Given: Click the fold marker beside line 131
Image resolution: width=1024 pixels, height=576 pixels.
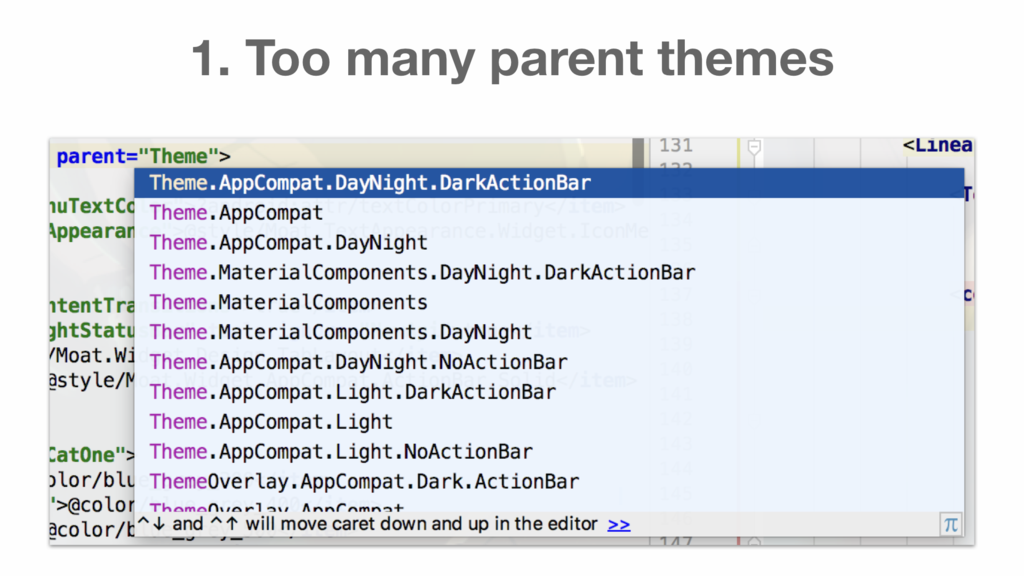Looking at the screenshot, I should 754,148.
